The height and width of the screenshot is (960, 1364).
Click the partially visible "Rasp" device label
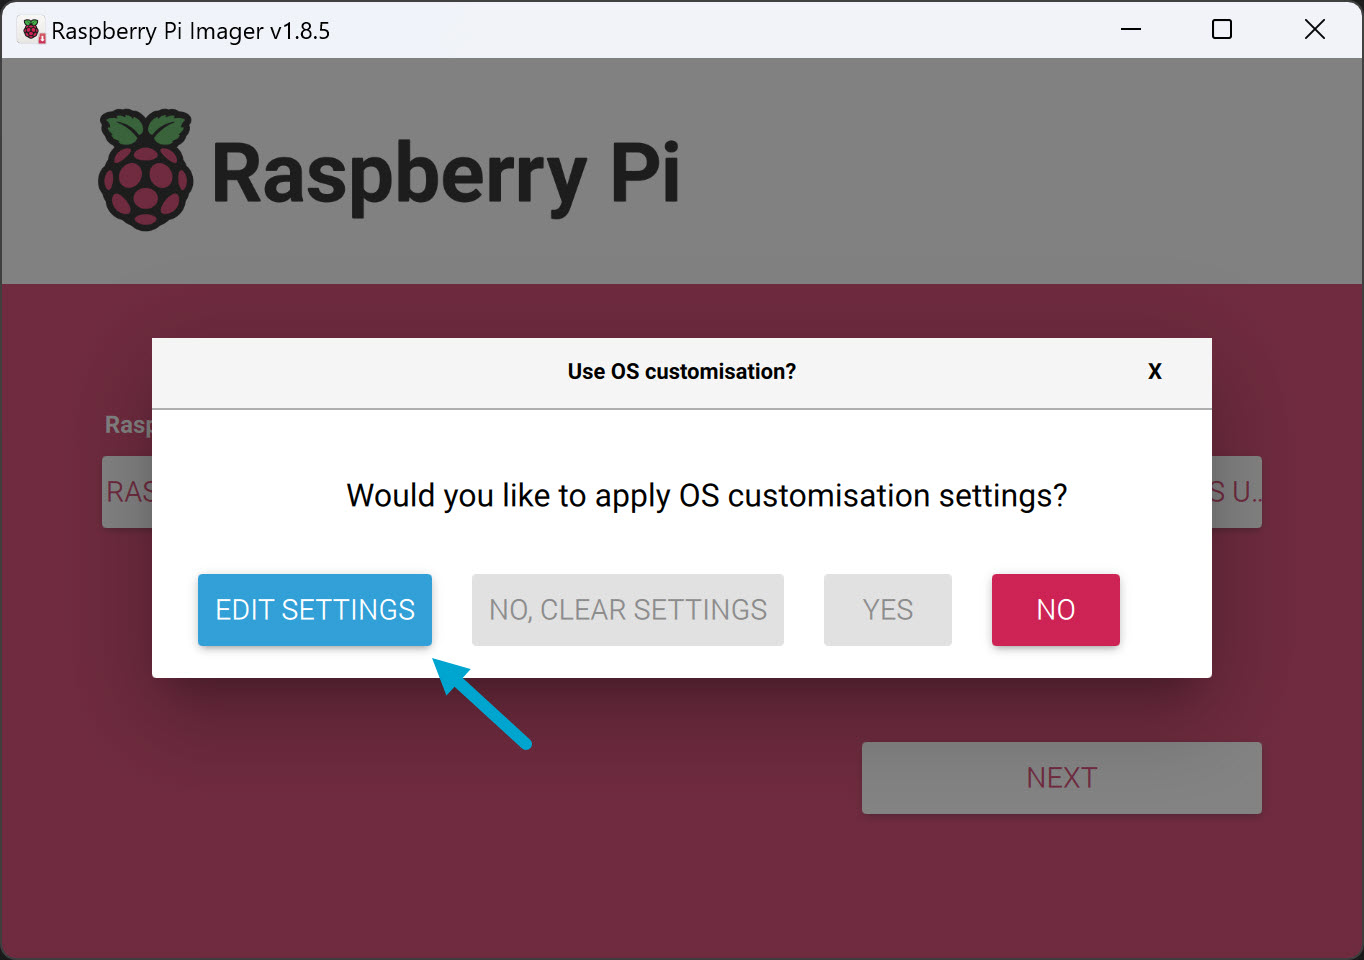pyautogui.click(x=128, y=425)
